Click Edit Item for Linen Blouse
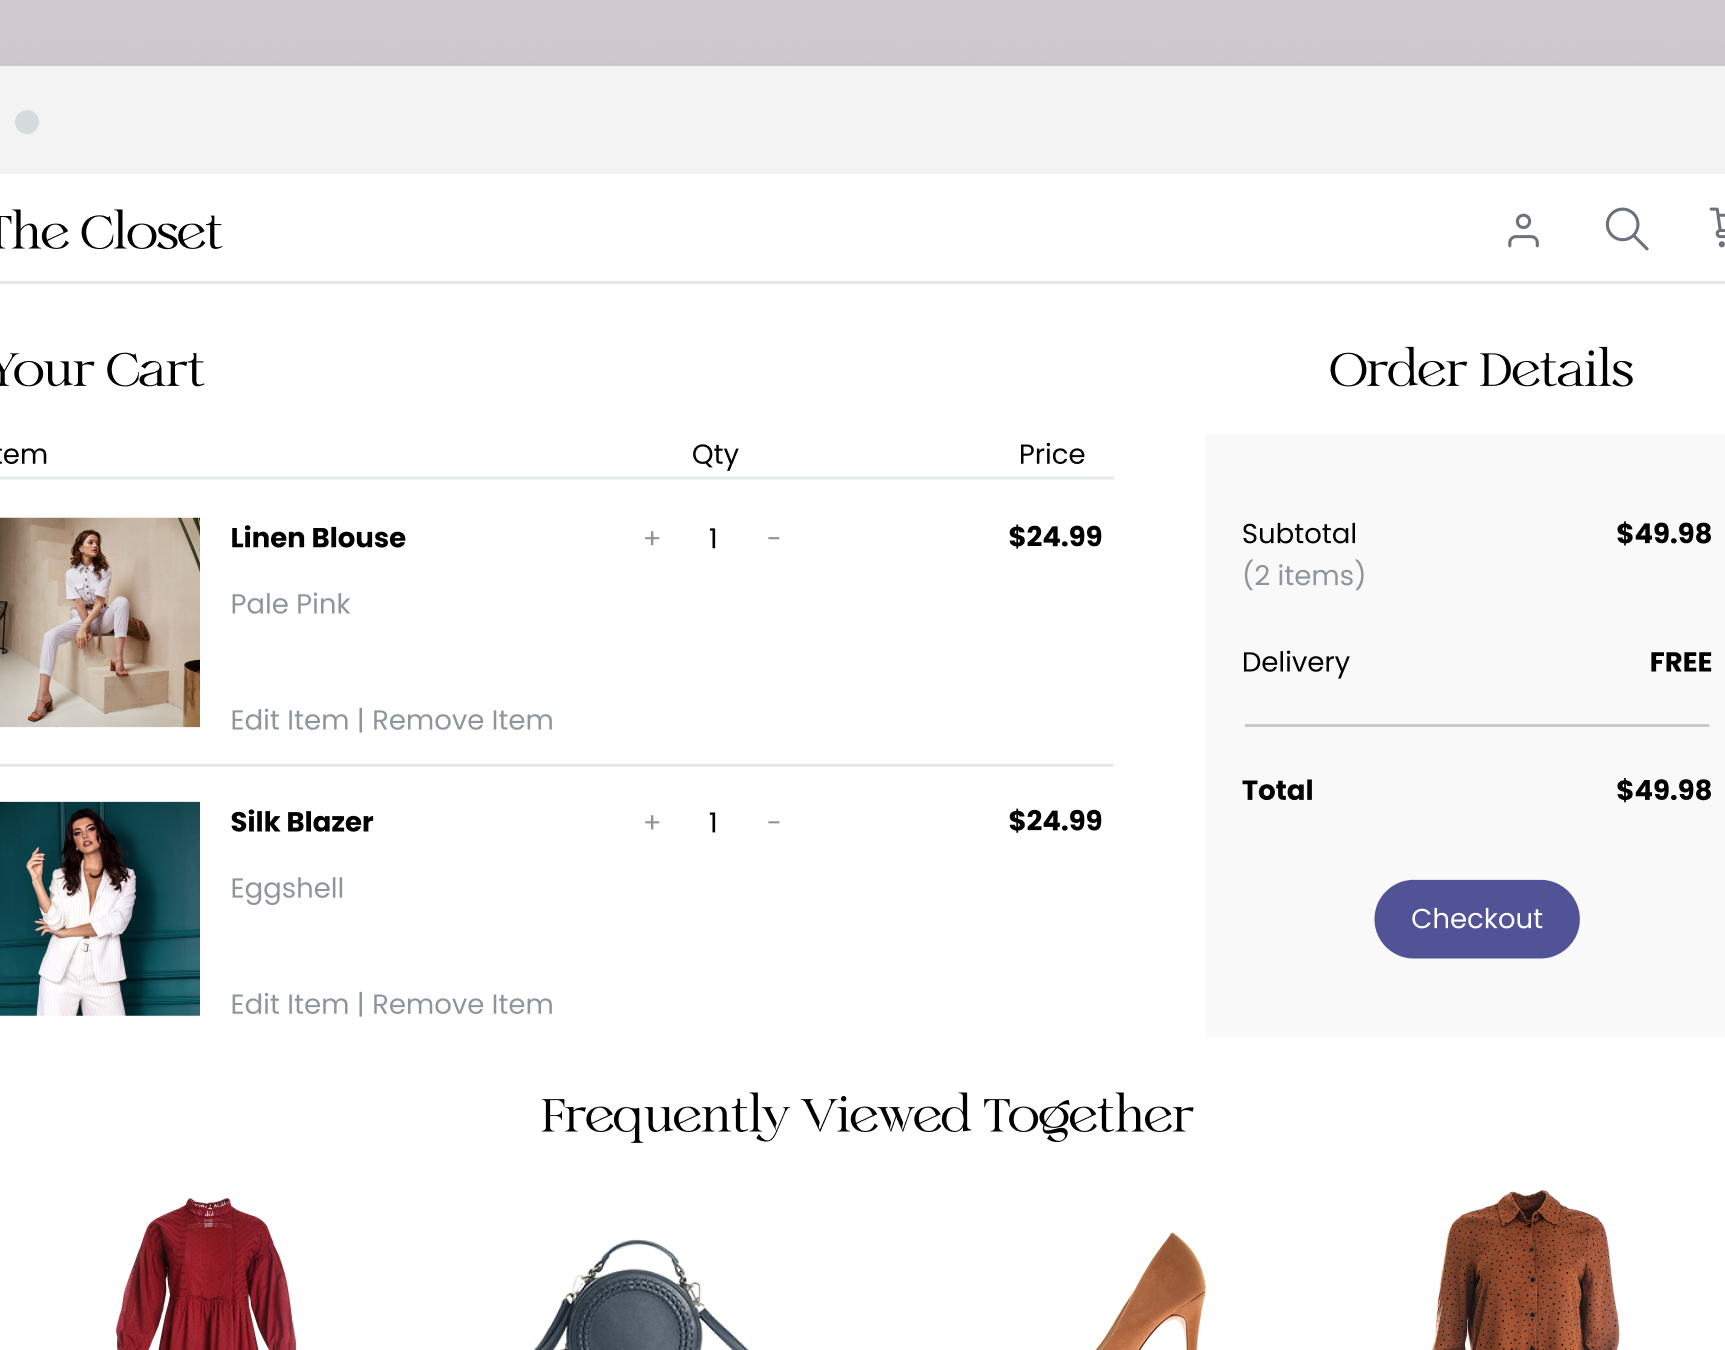This screenshot has width=1725, height=1350. [x=290, y=720]
